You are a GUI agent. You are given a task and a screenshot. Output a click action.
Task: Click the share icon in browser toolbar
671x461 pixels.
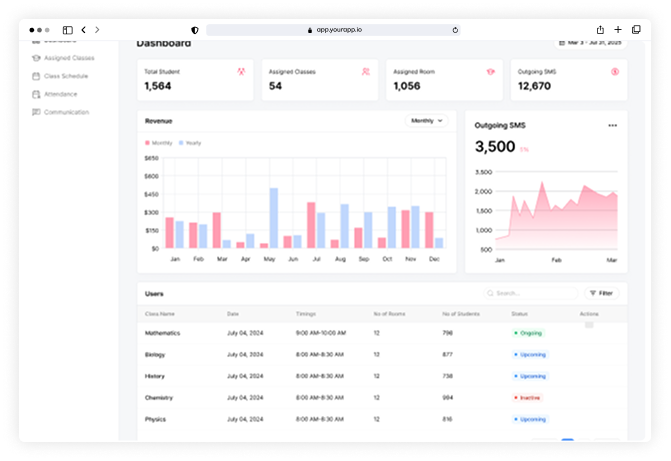tap(600, 30)
